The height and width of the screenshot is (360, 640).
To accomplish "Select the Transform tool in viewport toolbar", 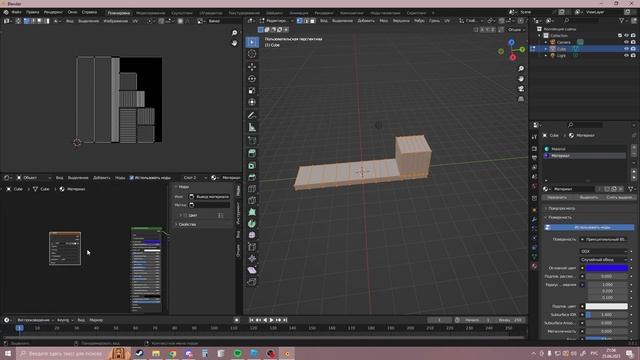I will coord(252,102).
